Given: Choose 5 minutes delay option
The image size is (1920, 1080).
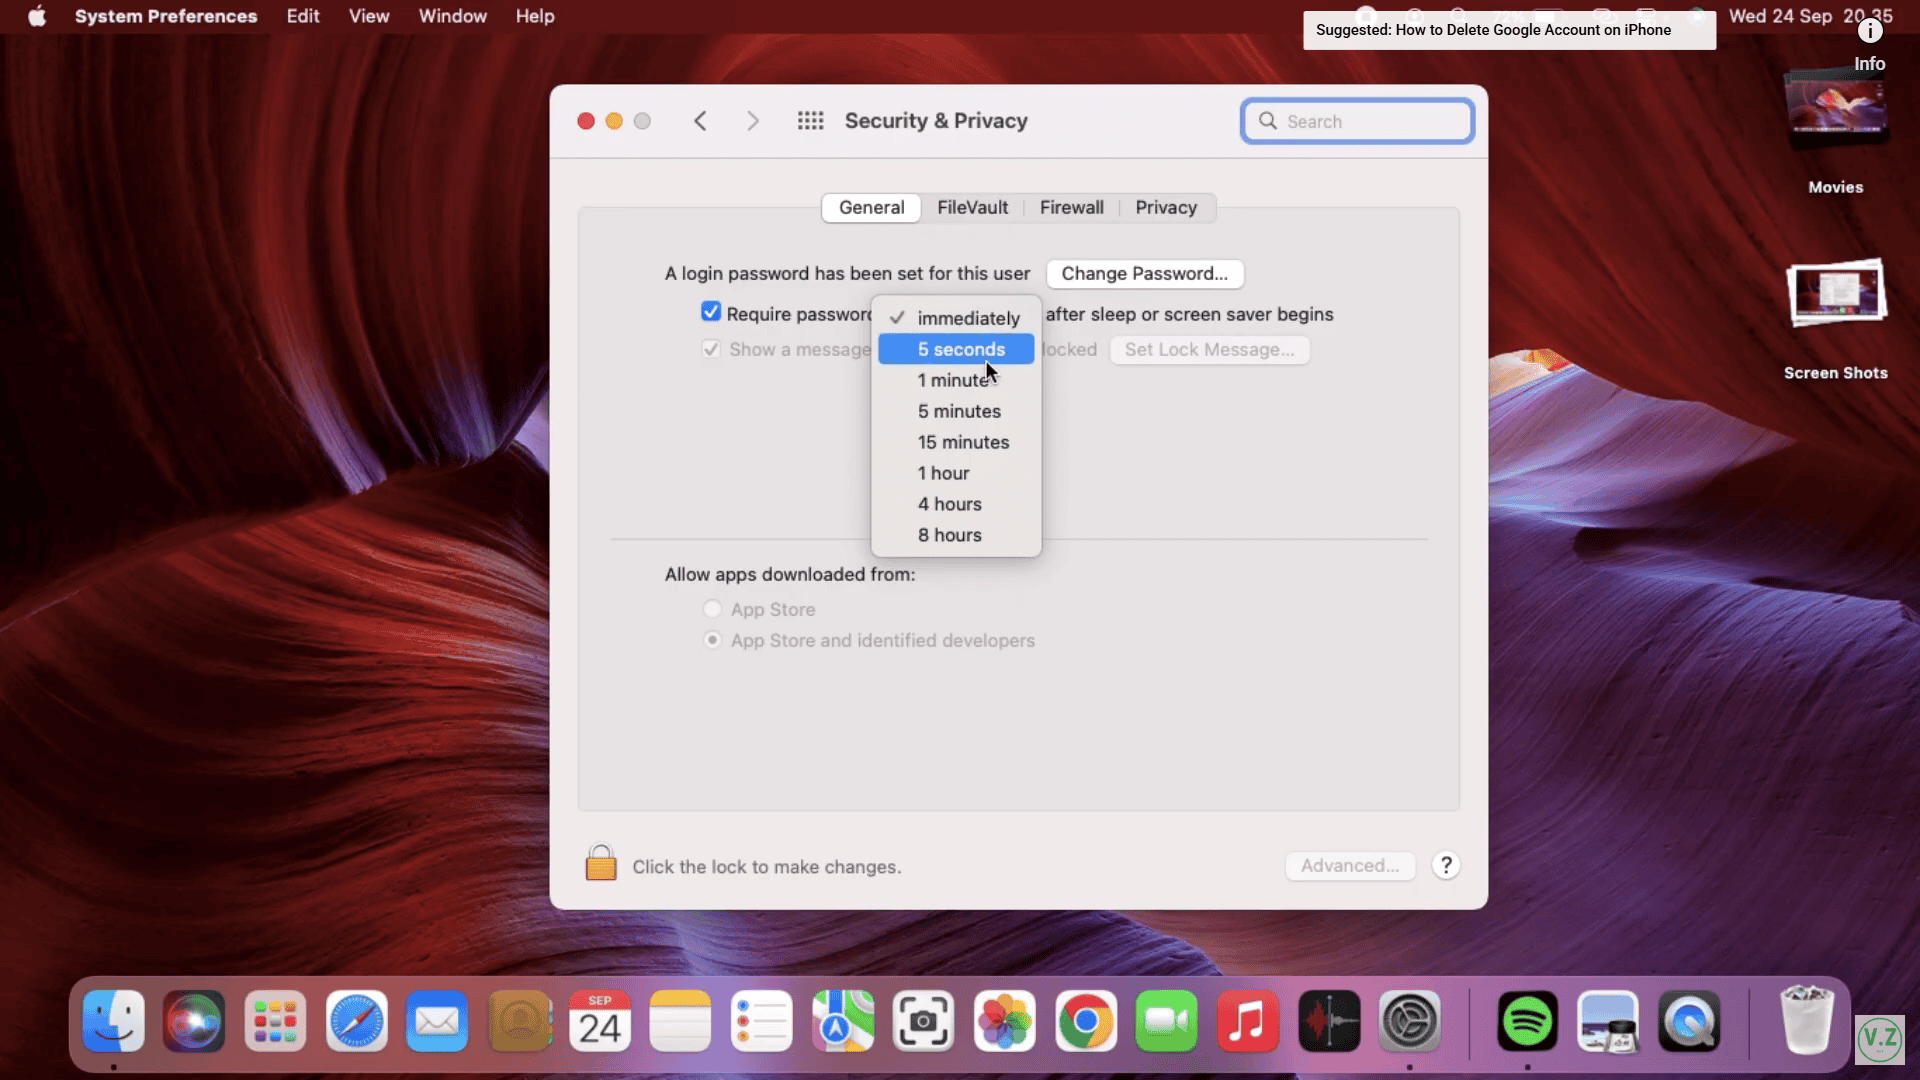Looking at the screenshot, I should (x=956, y=411).
